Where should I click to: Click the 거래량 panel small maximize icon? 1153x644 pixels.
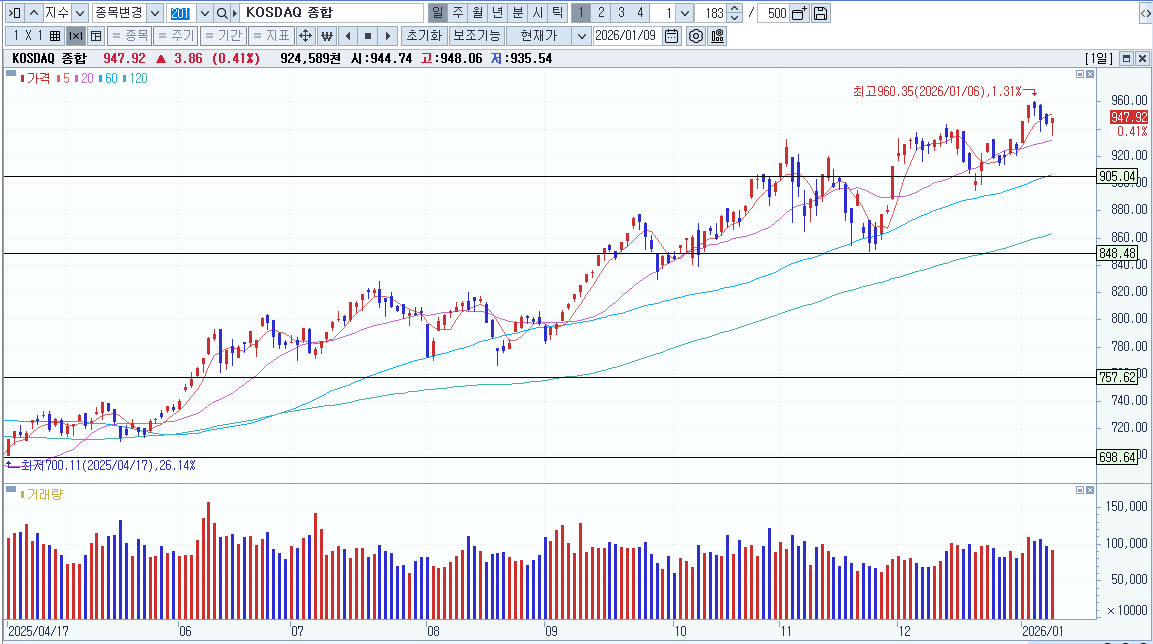tap(1080, 490)
